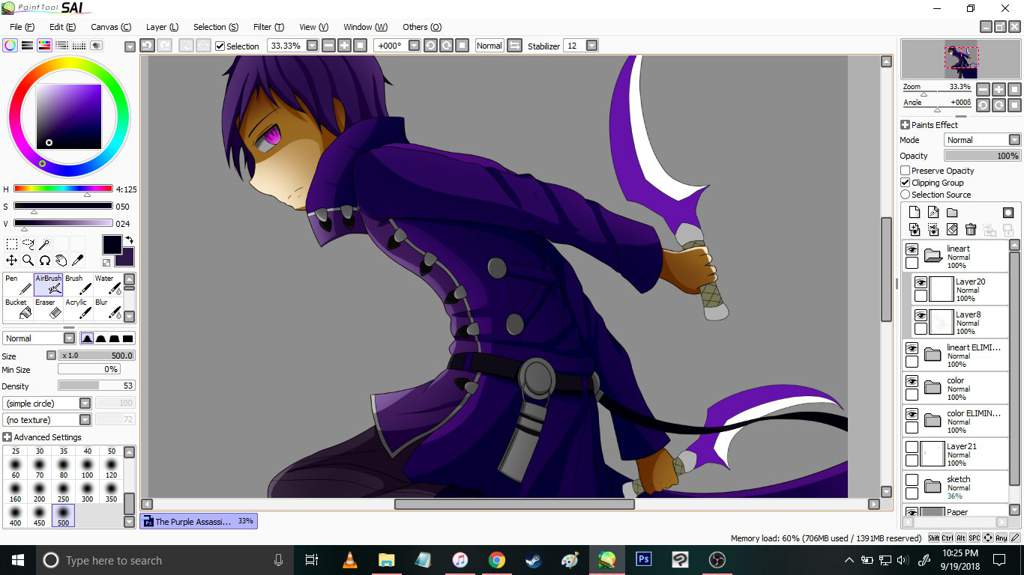The image size is (1024, 575).
Task: Create a new normal layer
Action: tap(914, 212)
